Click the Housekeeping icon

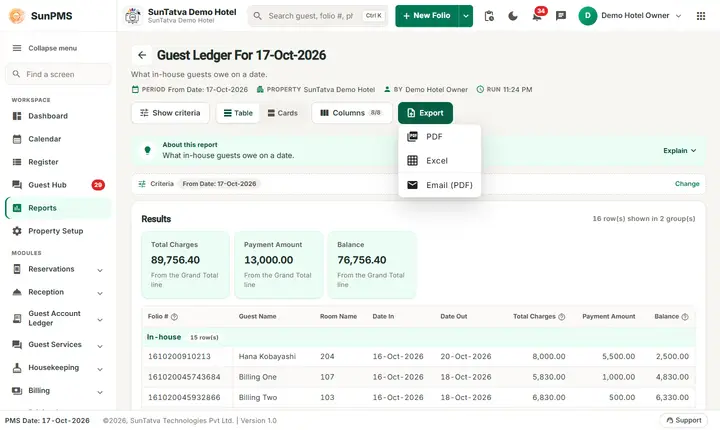pyautogui.click(x=17, y=368)
